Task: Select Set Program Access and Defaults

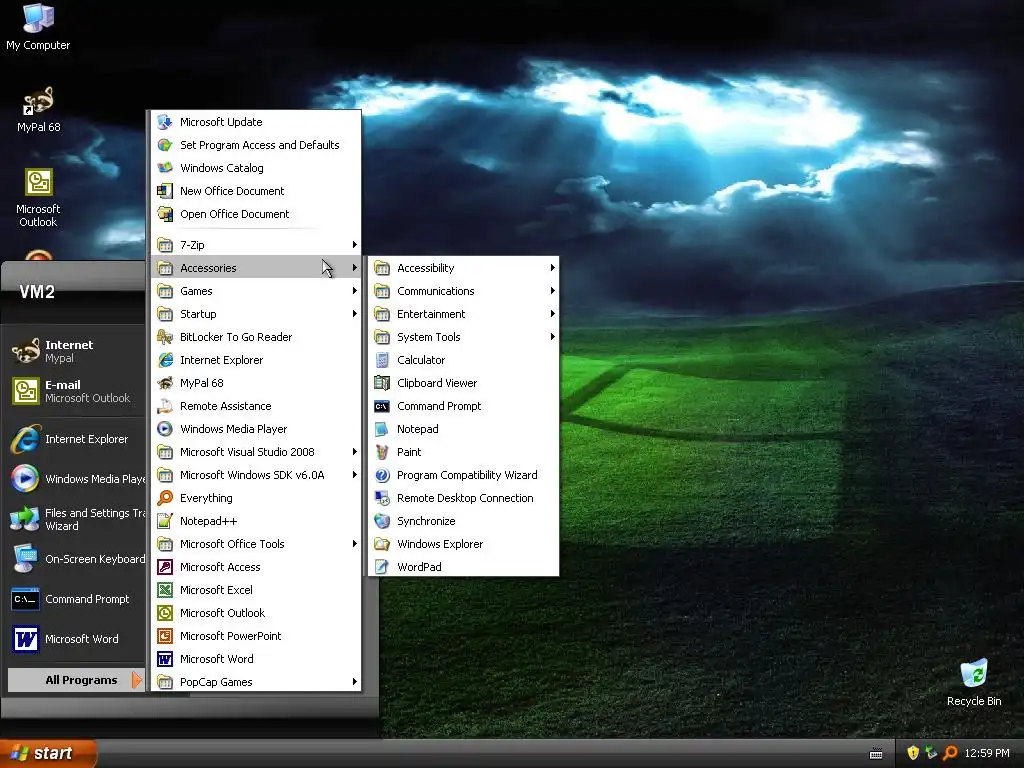Action: click(x=256, y=145)
